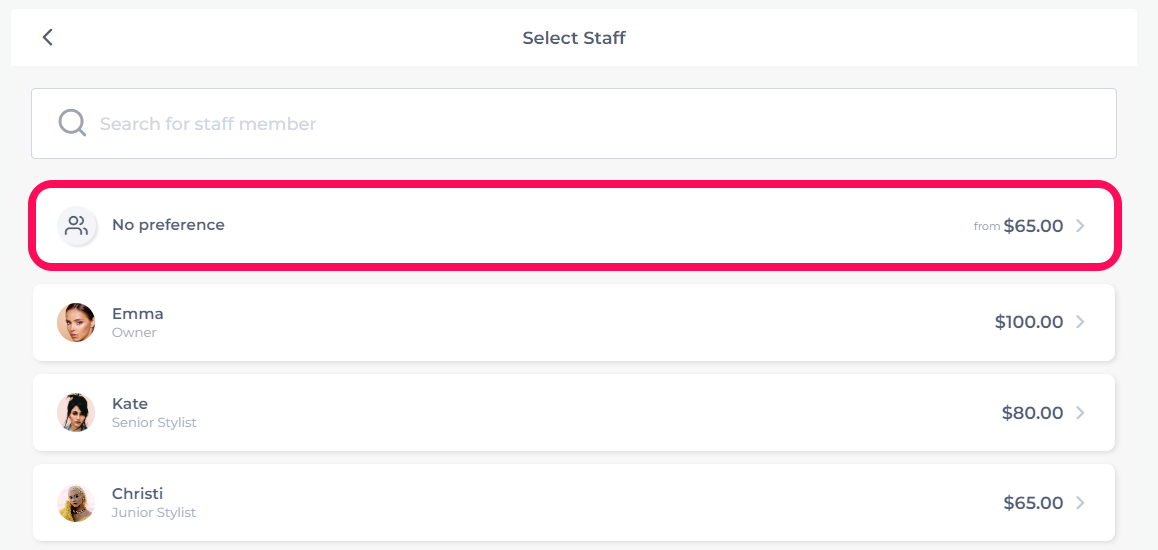Click the $80.00 price label
Viewport: 1158px width, 550px height.
(1032, 413)
